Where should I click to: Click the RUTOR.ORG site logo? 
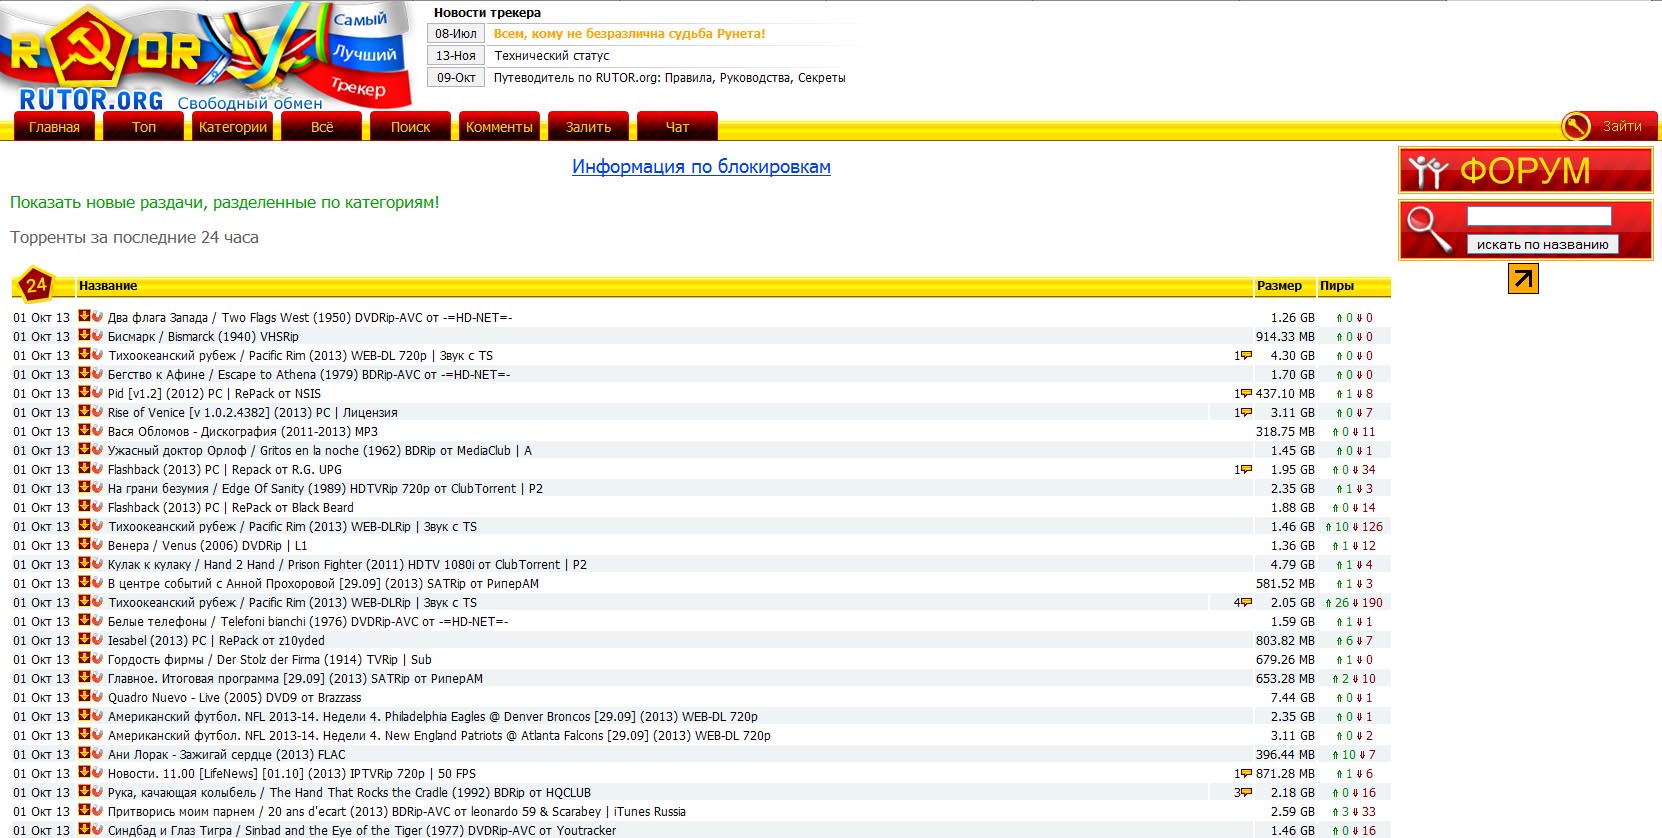click(91, 100)
